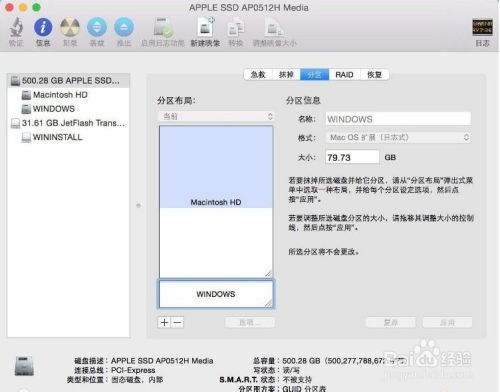
Task: Click the sidebar splitter dot handle
Action: 138,206
